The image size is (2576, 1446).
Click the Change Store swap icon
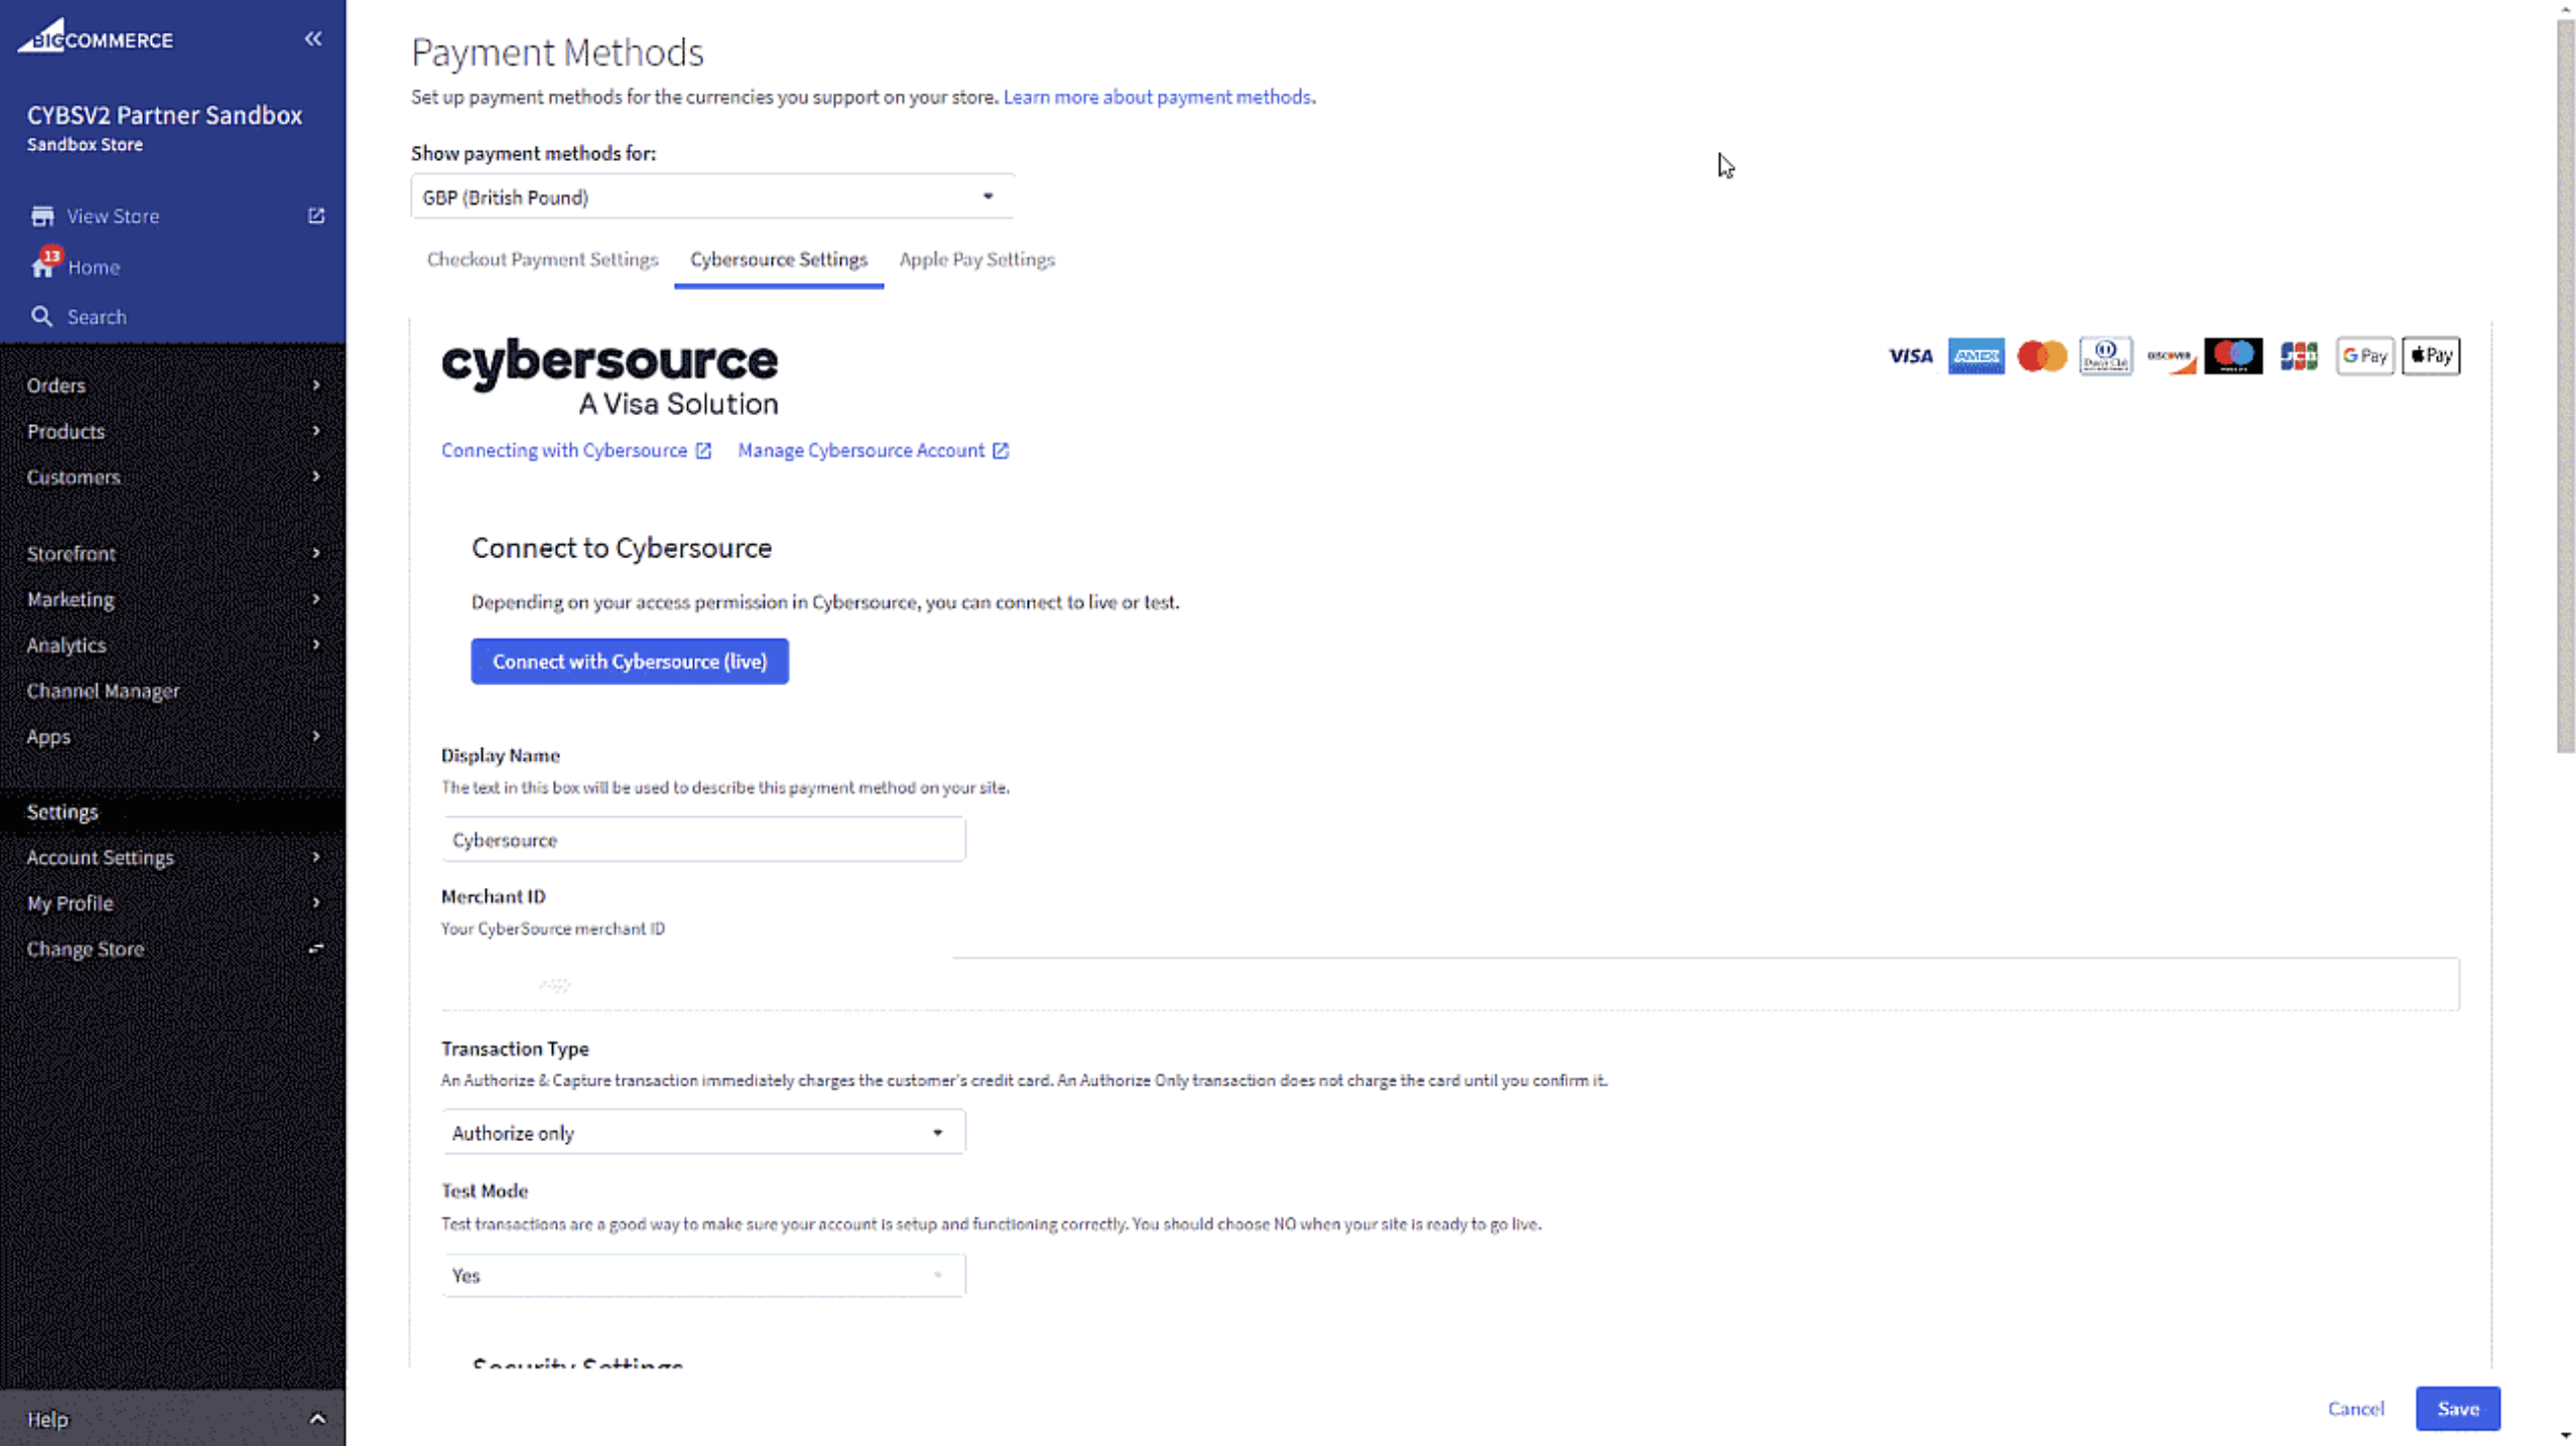(x=316, y=949)
